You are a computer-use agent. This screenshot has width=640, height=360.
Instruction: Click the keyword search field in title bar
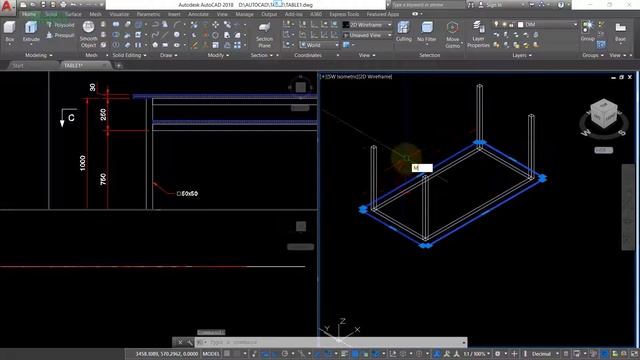429,5
